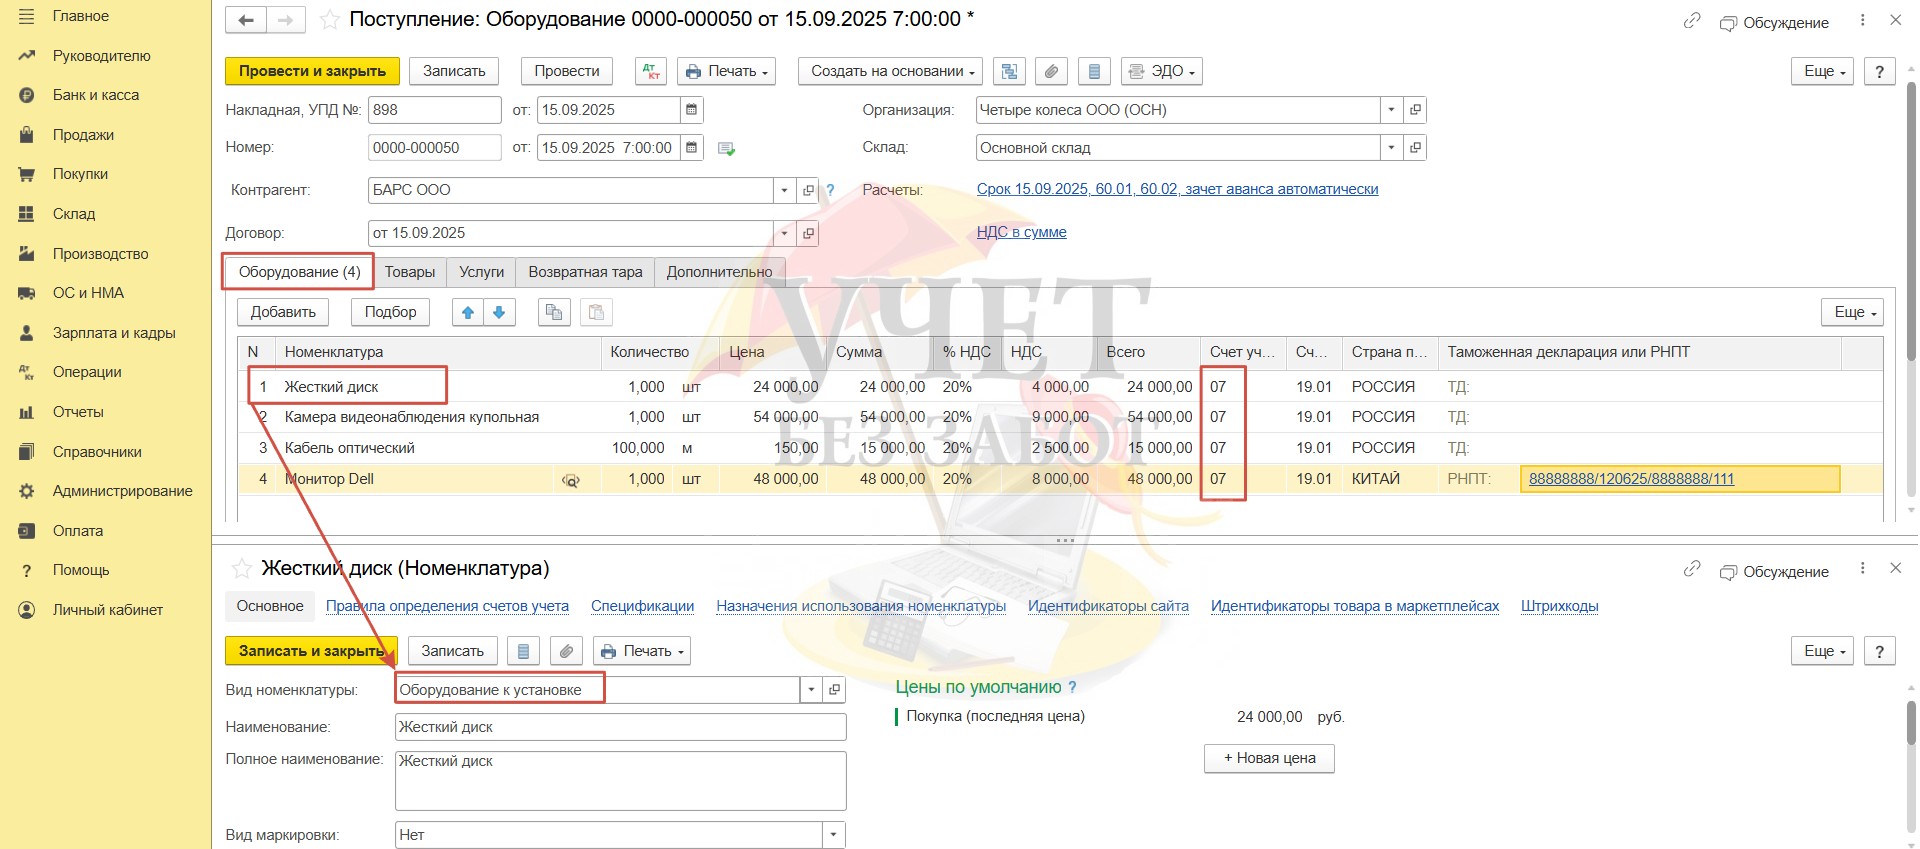Open the Печать dropdown in receipt toolbar

point(727,71)
